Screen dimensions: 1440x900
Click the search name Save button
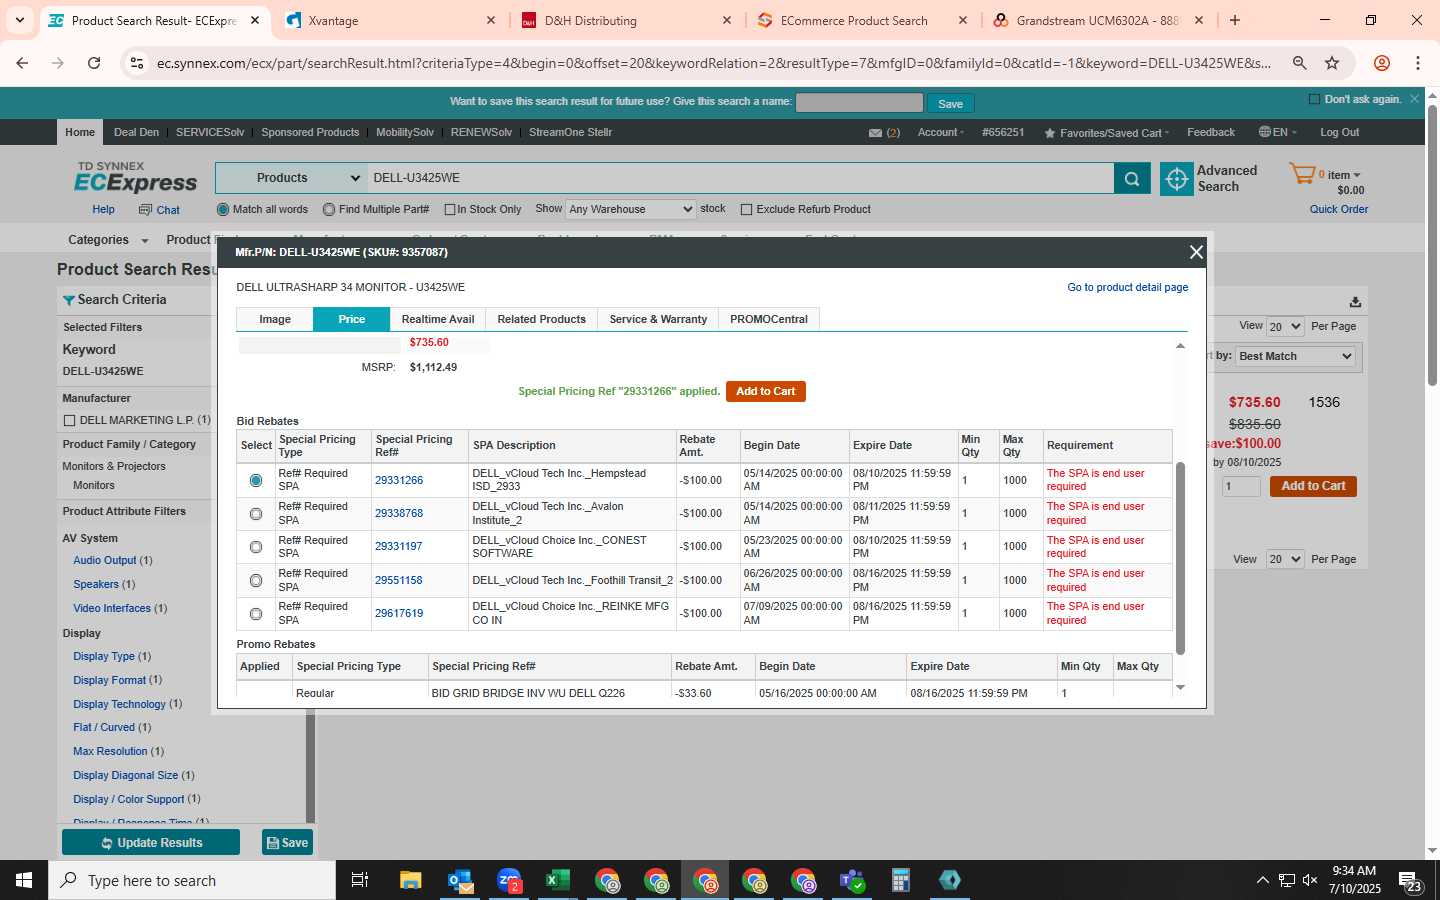tap(950, 103)
